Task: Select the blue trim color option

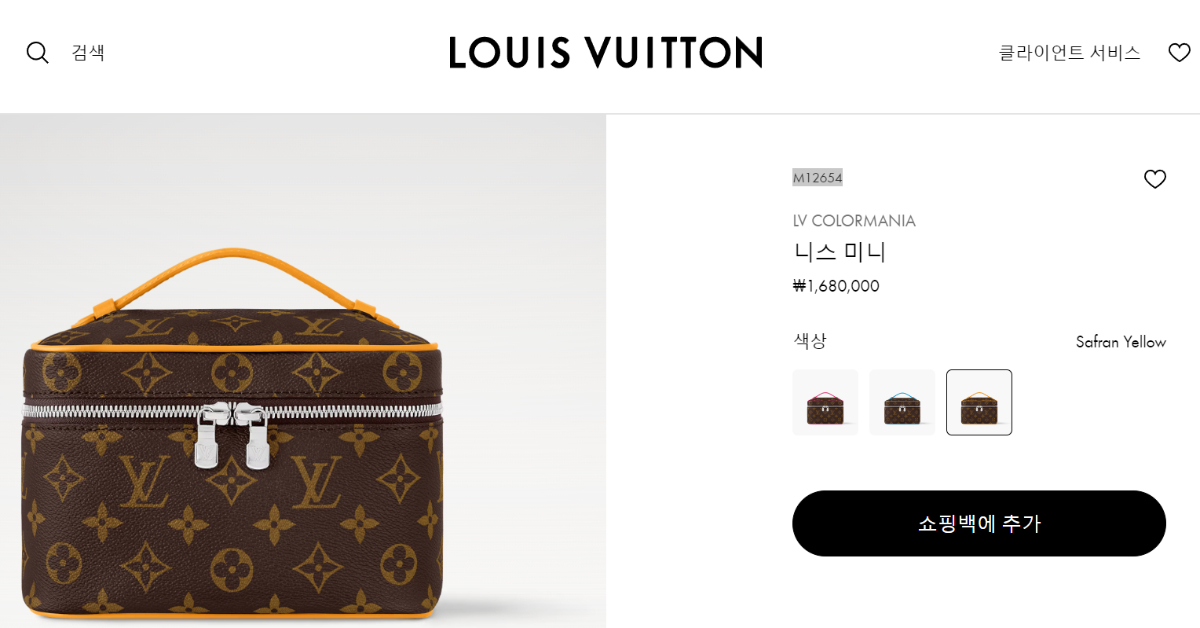Action: (x=902, y=402)
